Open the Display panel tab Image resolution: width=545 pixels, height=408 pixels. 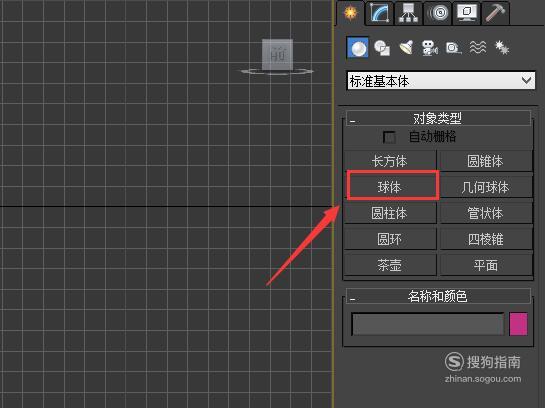pos(467,13)
